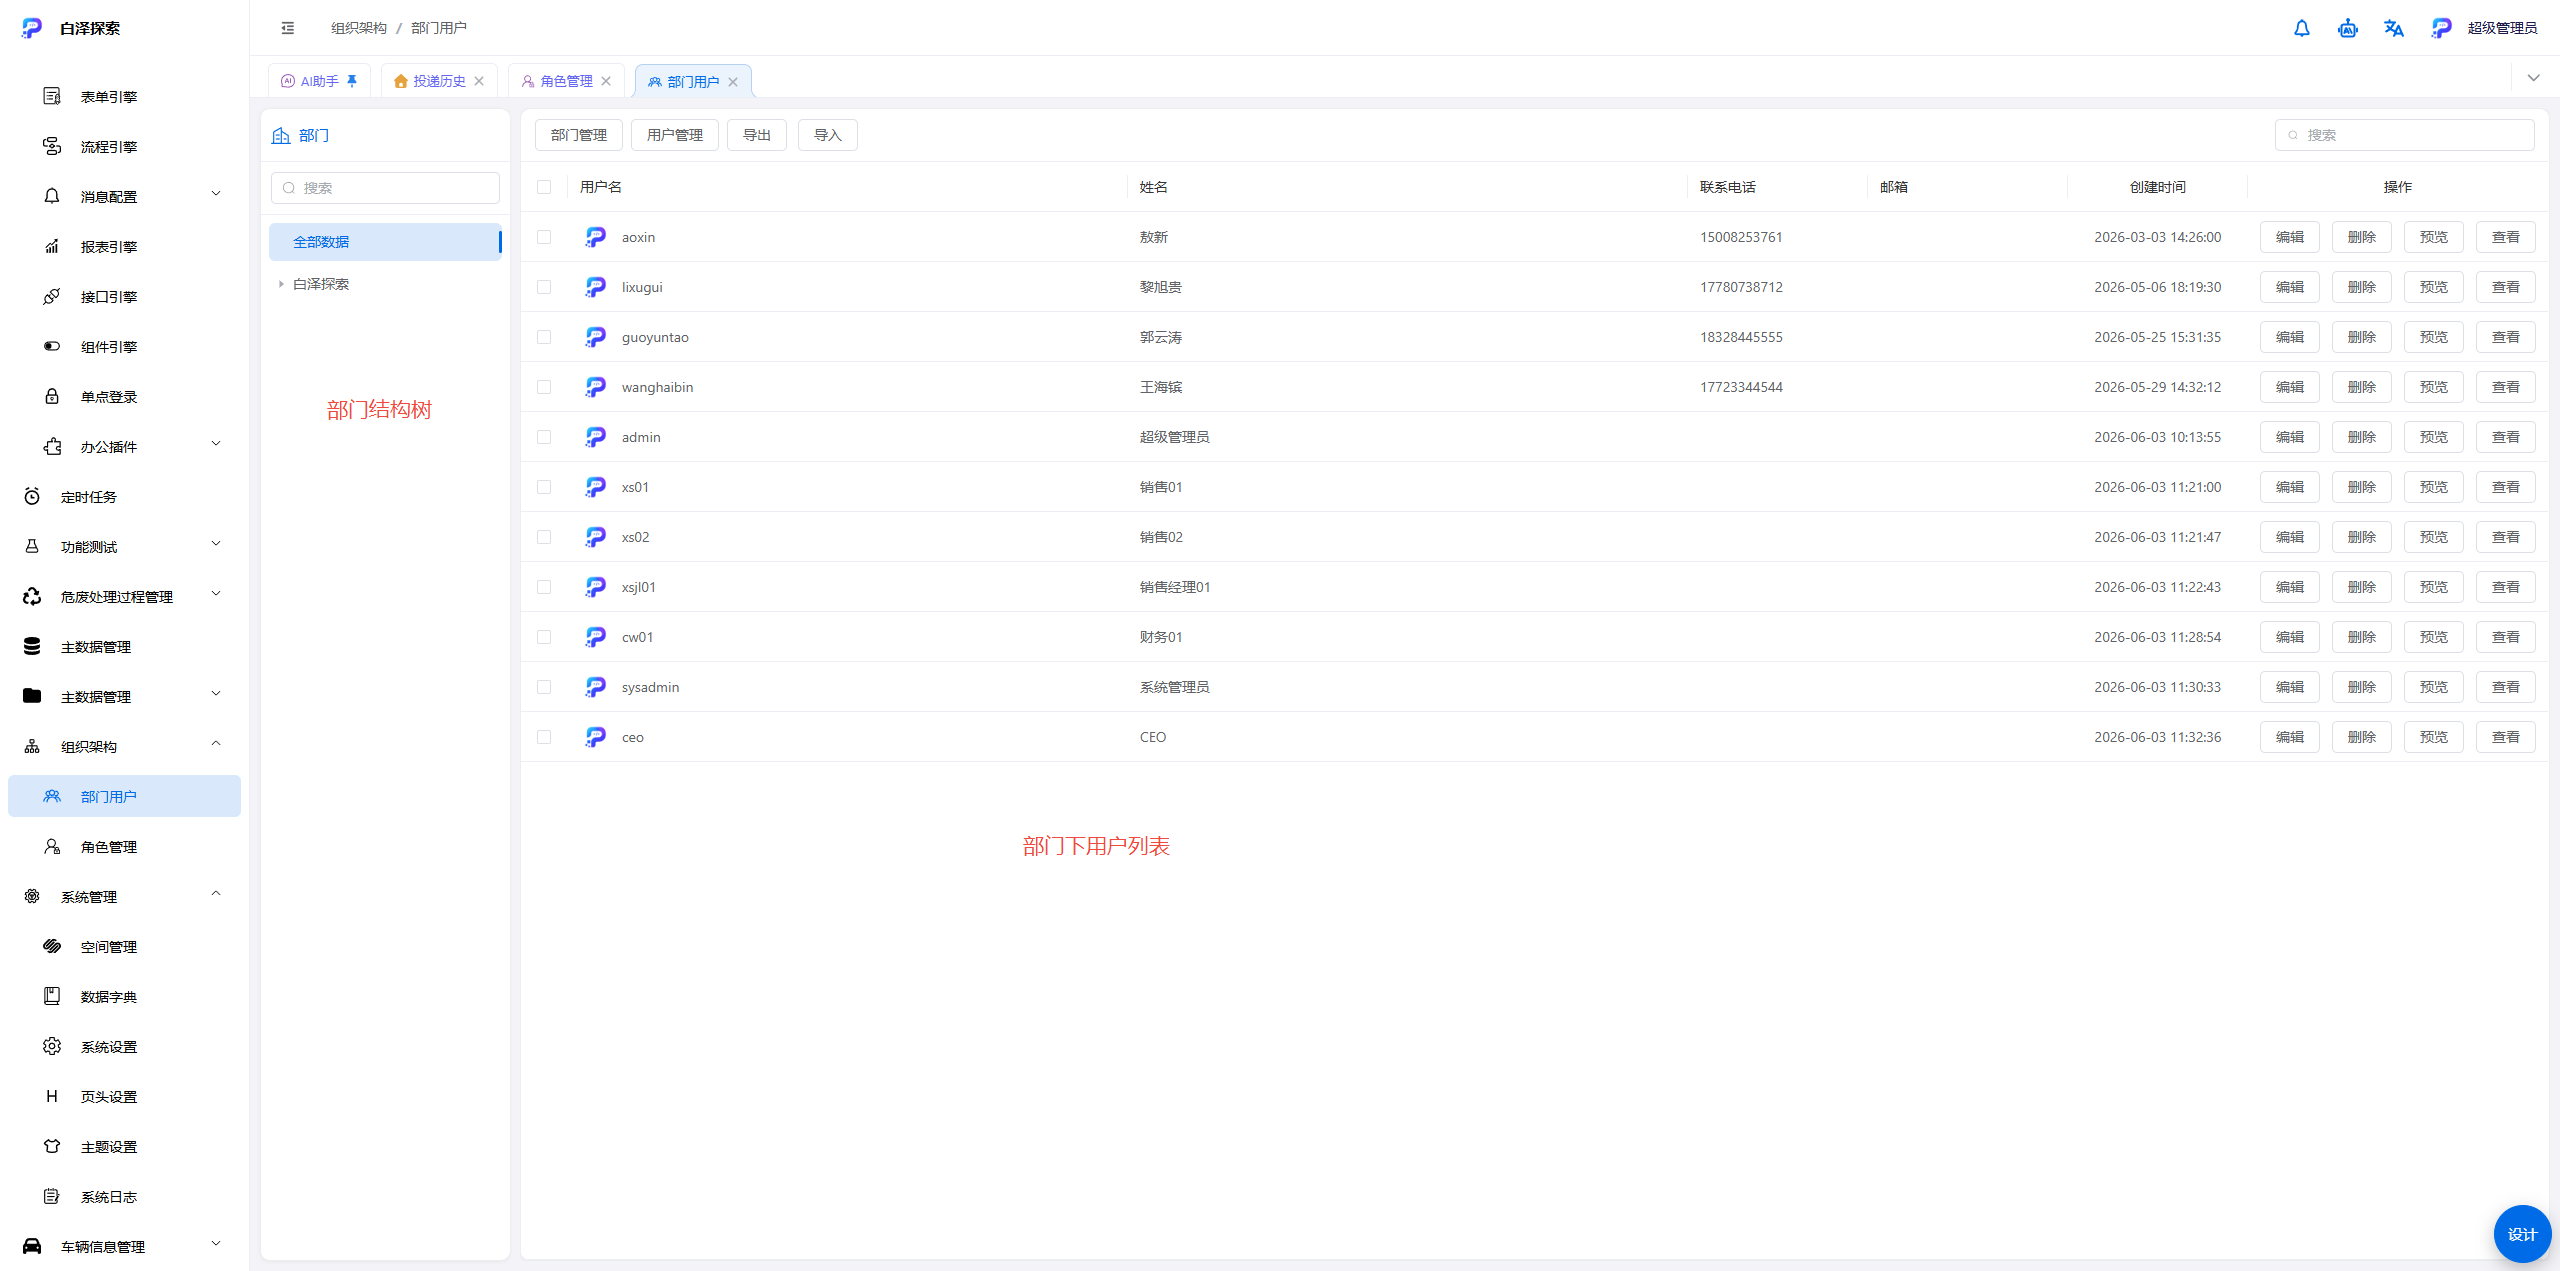Click the blue 设计 floating button
This screenshot has height=1271, width=2560.
(2522, 1234)
